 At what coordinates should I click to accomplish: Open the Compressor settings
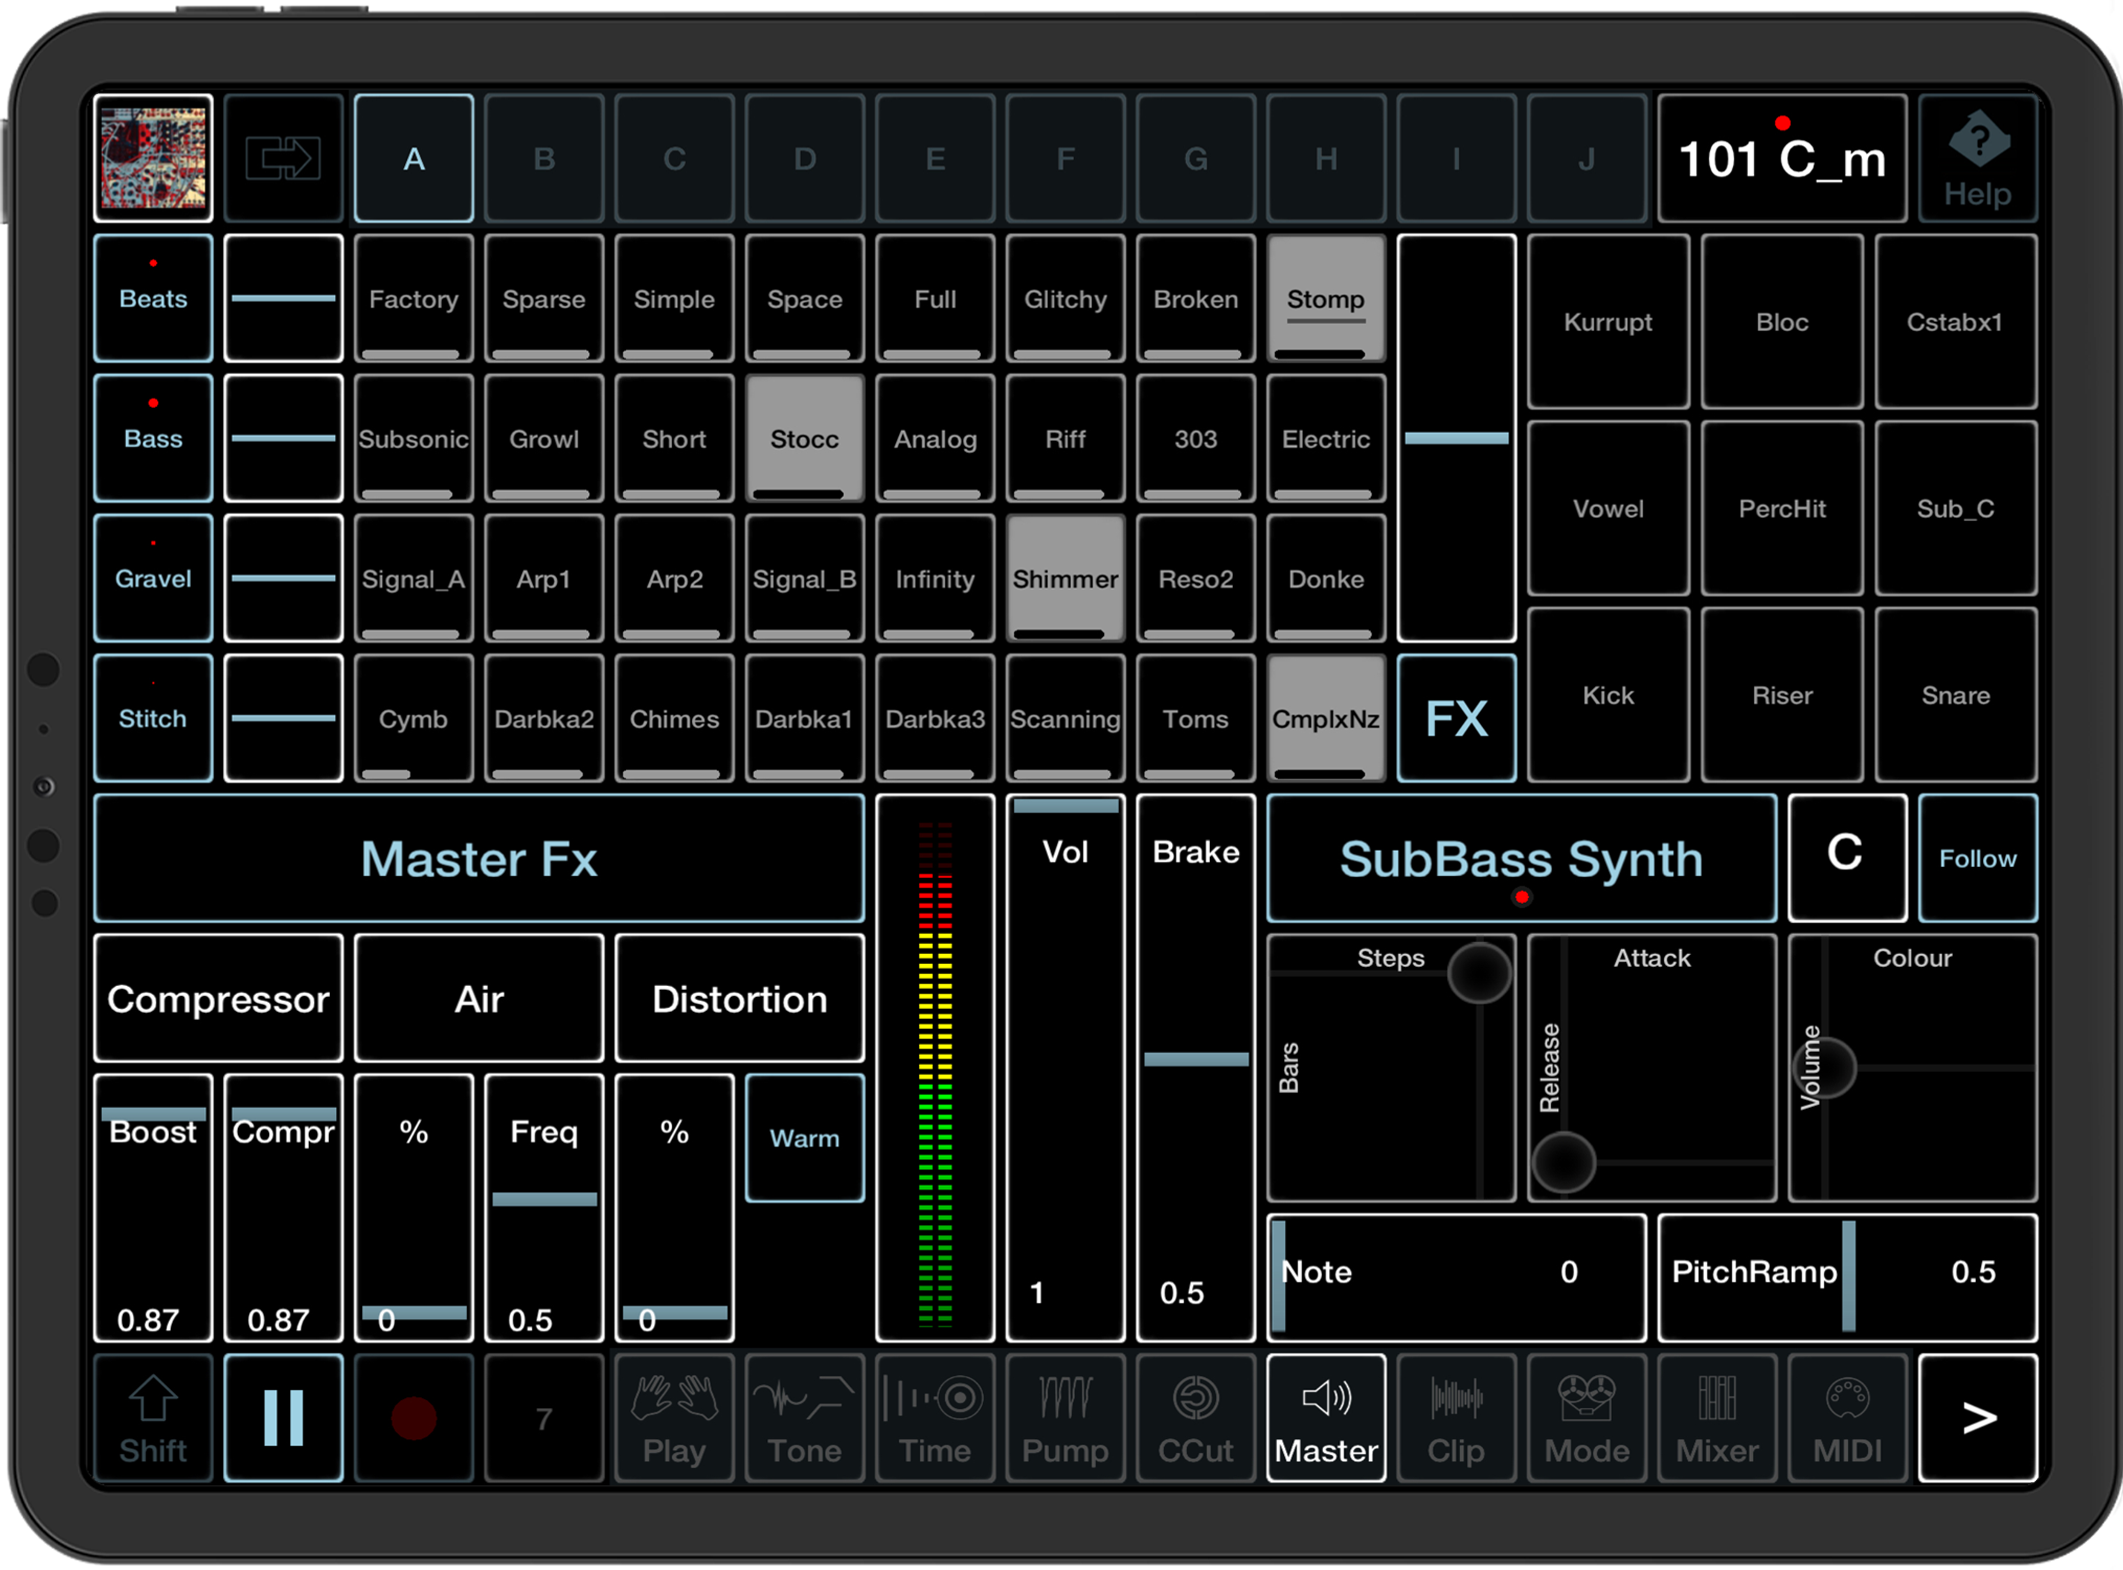tap(218, 997)
